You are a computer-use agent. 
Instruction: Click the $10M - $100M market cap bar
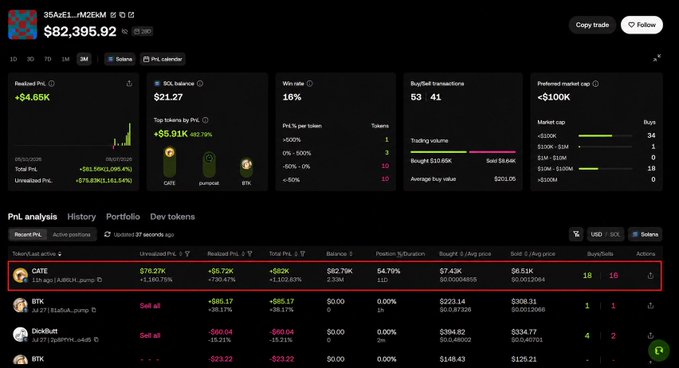[x=605, y=169]
